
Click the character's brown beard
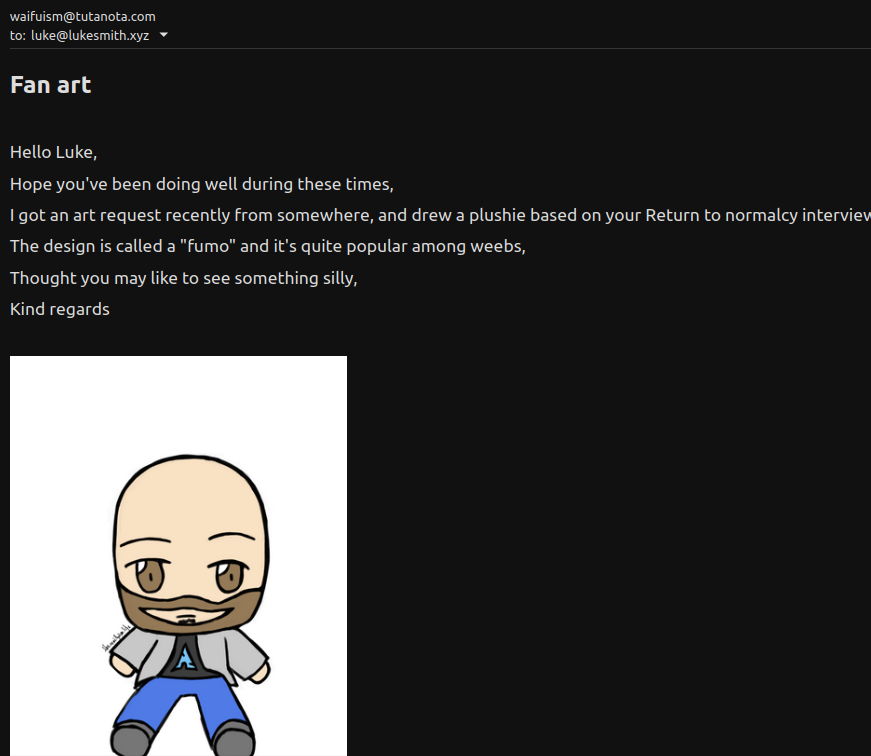click(189, 609)
